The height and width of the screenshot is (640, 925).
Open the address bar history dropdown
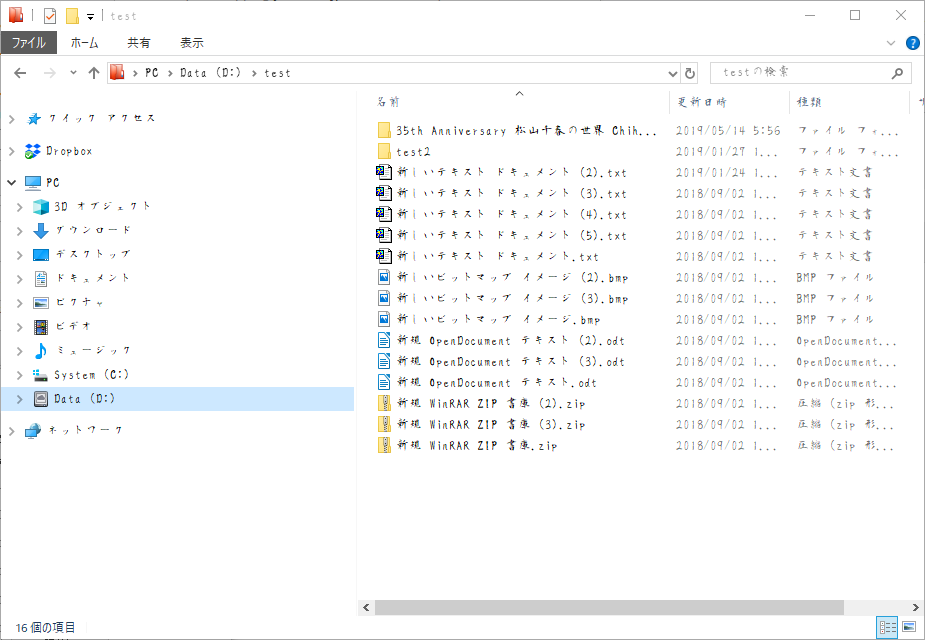(672, 73)
